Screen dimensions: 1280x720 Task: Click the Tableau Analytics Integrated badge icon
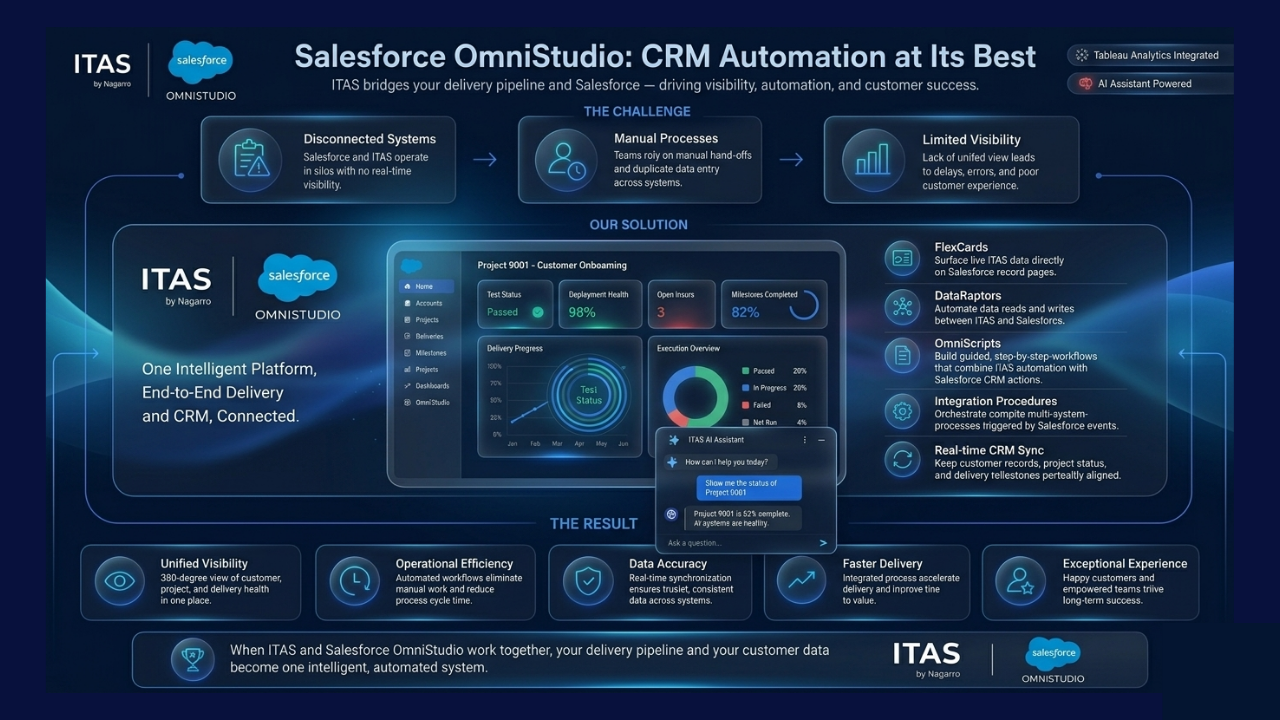pos(1082,55)
